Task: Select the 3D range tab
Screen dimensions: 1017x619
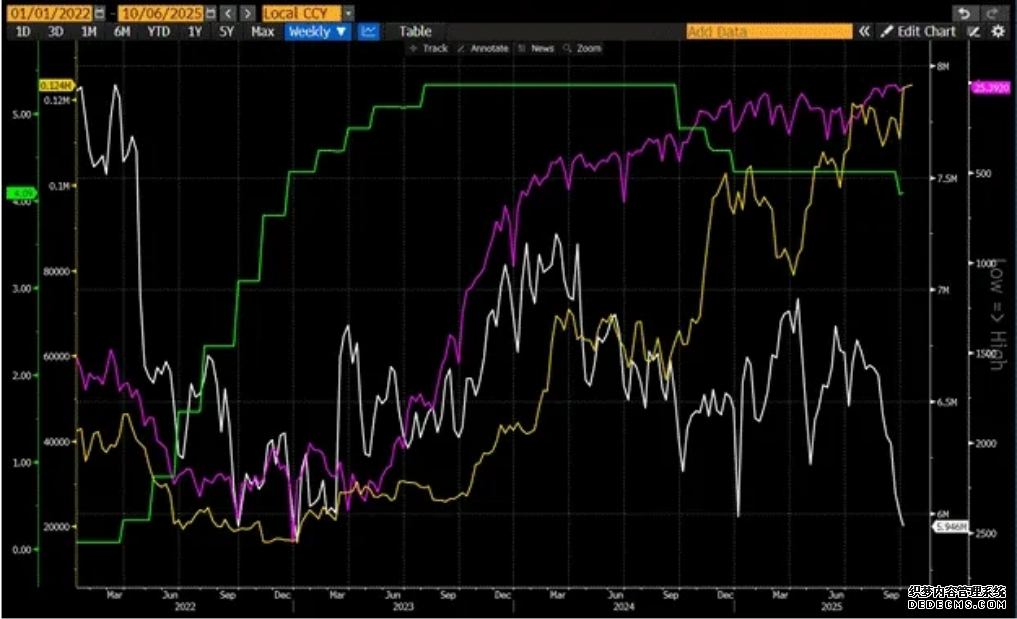Action: [56, 31]
